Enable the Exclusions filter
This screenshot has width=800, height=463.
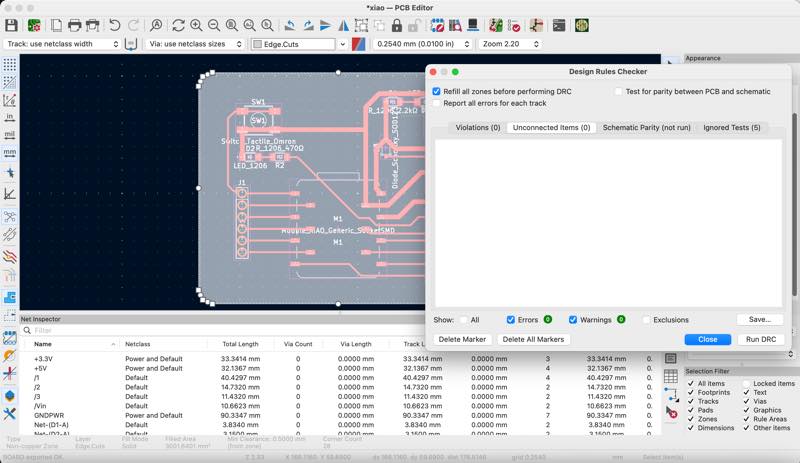646,320
